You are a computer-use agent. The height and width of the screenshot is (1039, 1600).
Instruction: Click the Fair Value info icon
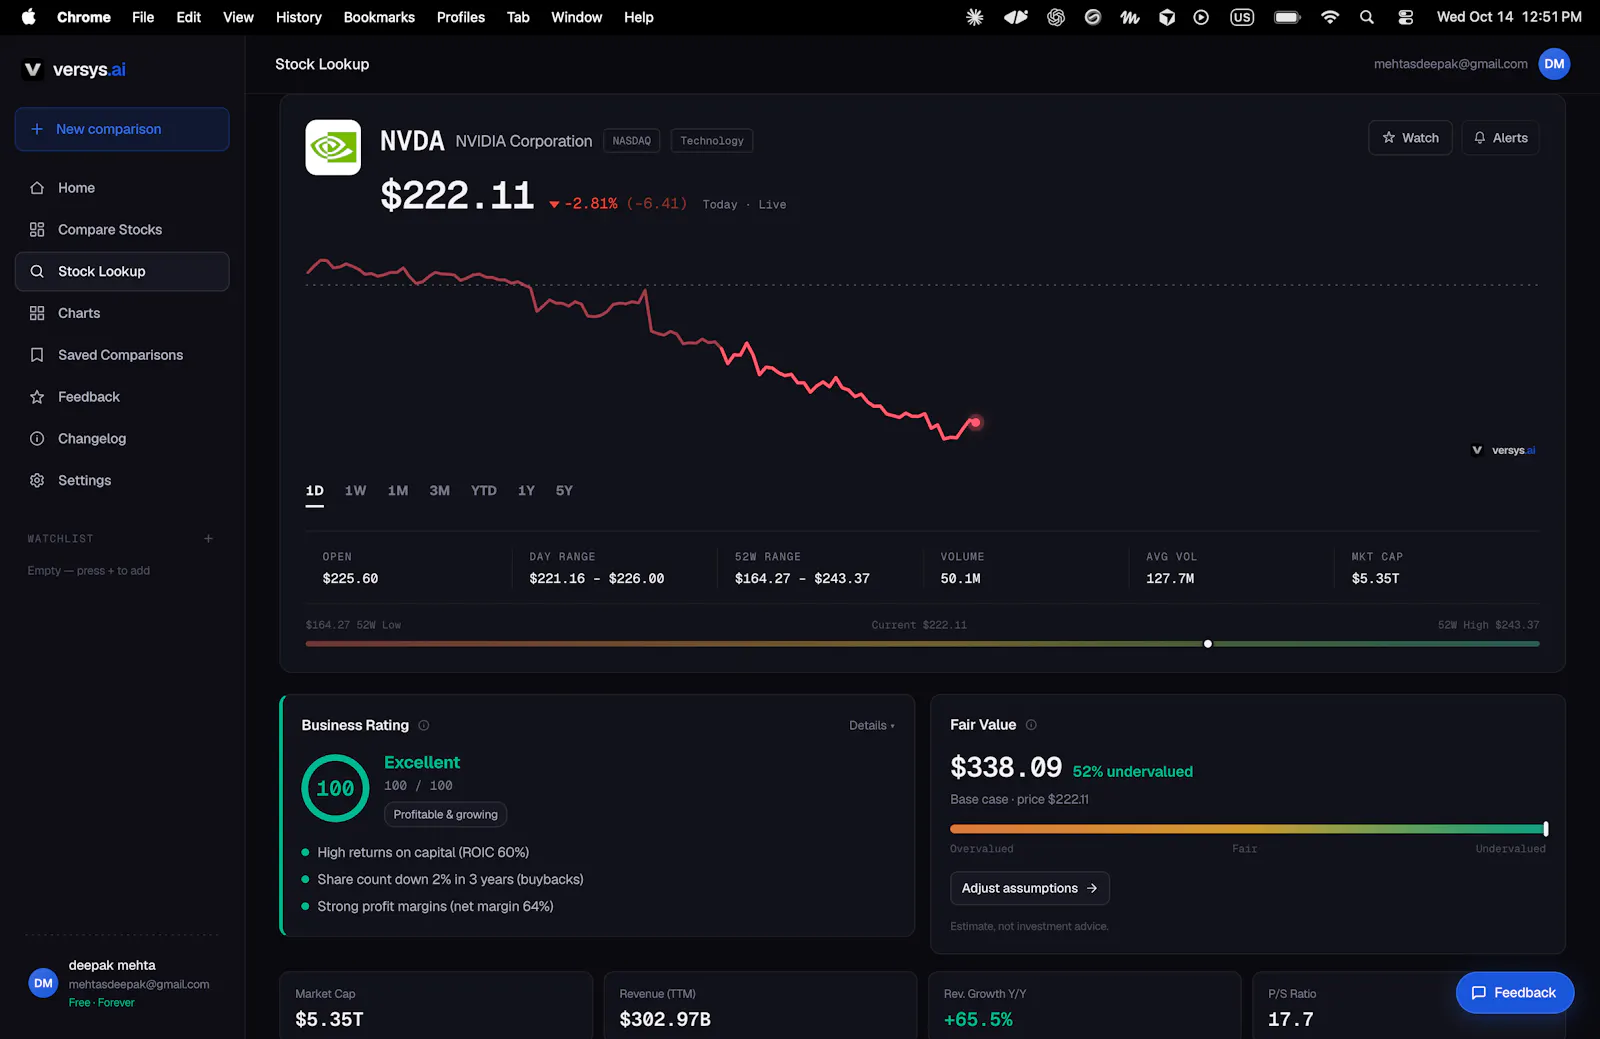click(1031, 725)
